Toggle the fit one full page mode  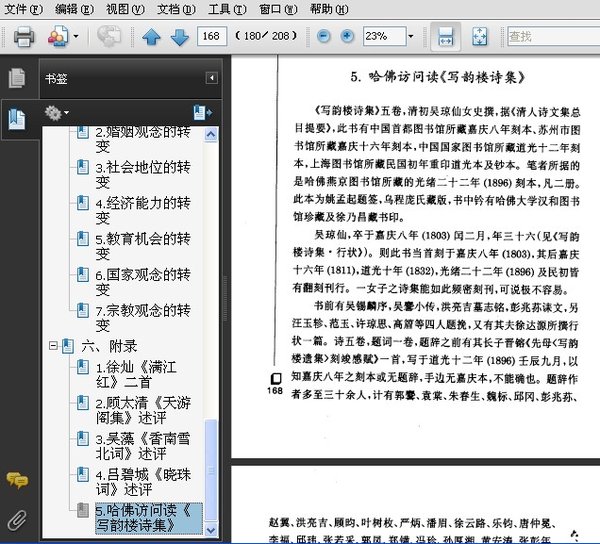pos(479,36)
